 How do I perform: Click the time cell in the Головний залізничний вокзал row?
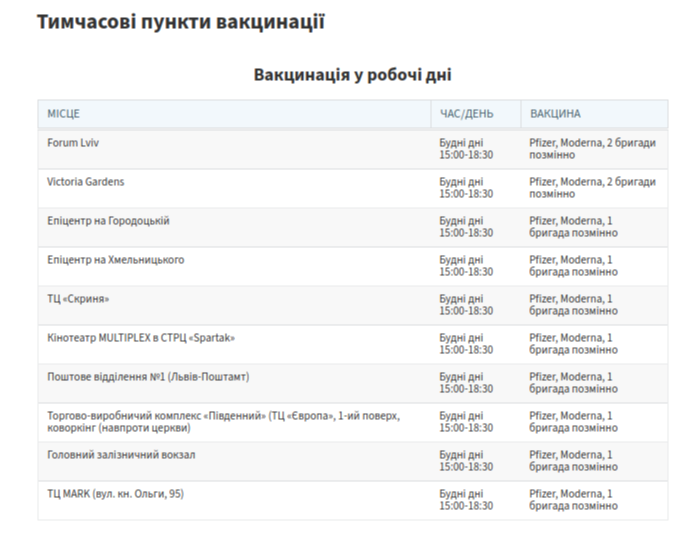pyautogui.click(x=476, y=461)
